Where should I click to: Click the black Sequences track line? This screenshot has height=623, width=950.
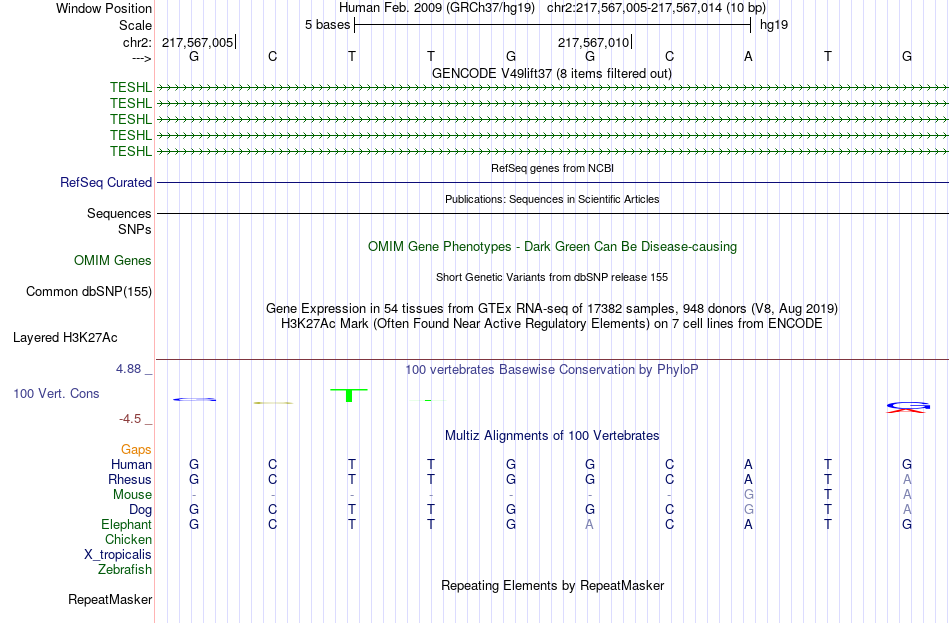[552, 213]
